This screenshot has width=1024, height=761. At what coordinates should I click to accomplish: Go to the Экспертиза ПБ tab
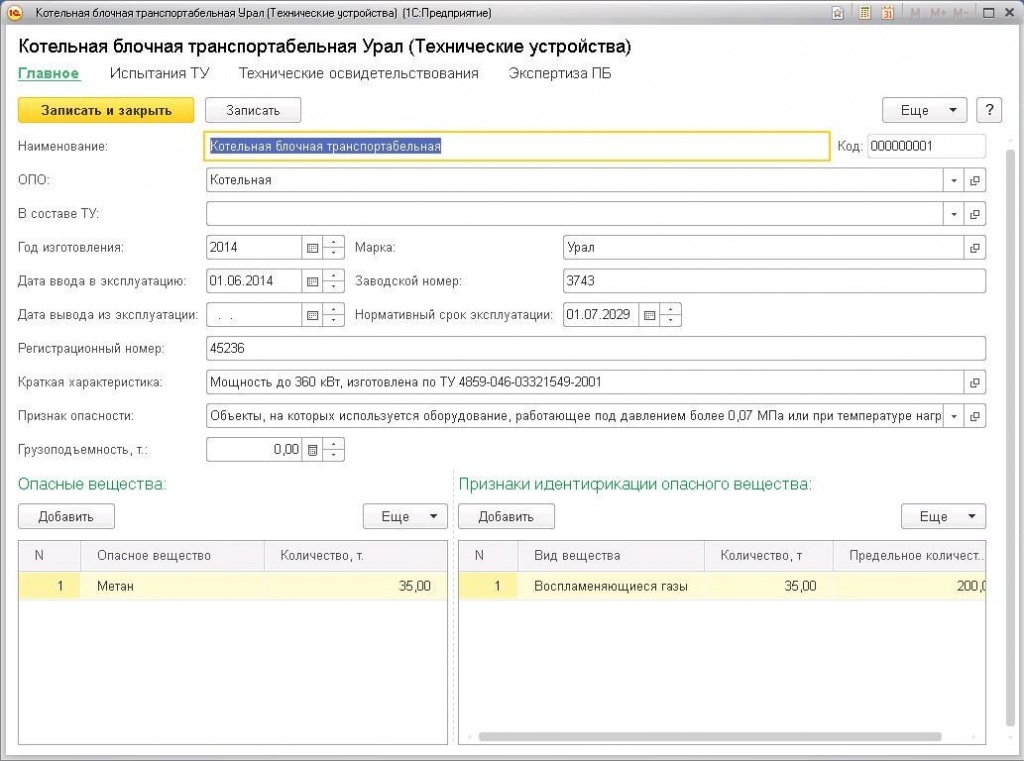coord(559,73)
